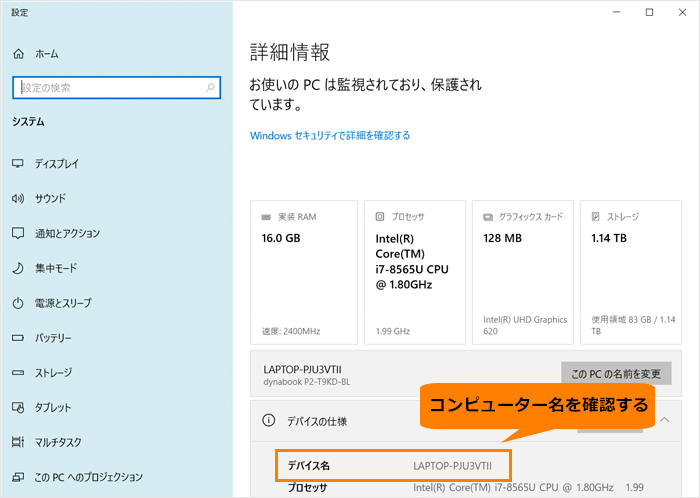Click the グラフィックス カード 128 MB card
The image size is (700, 498).
coord(523,273)
